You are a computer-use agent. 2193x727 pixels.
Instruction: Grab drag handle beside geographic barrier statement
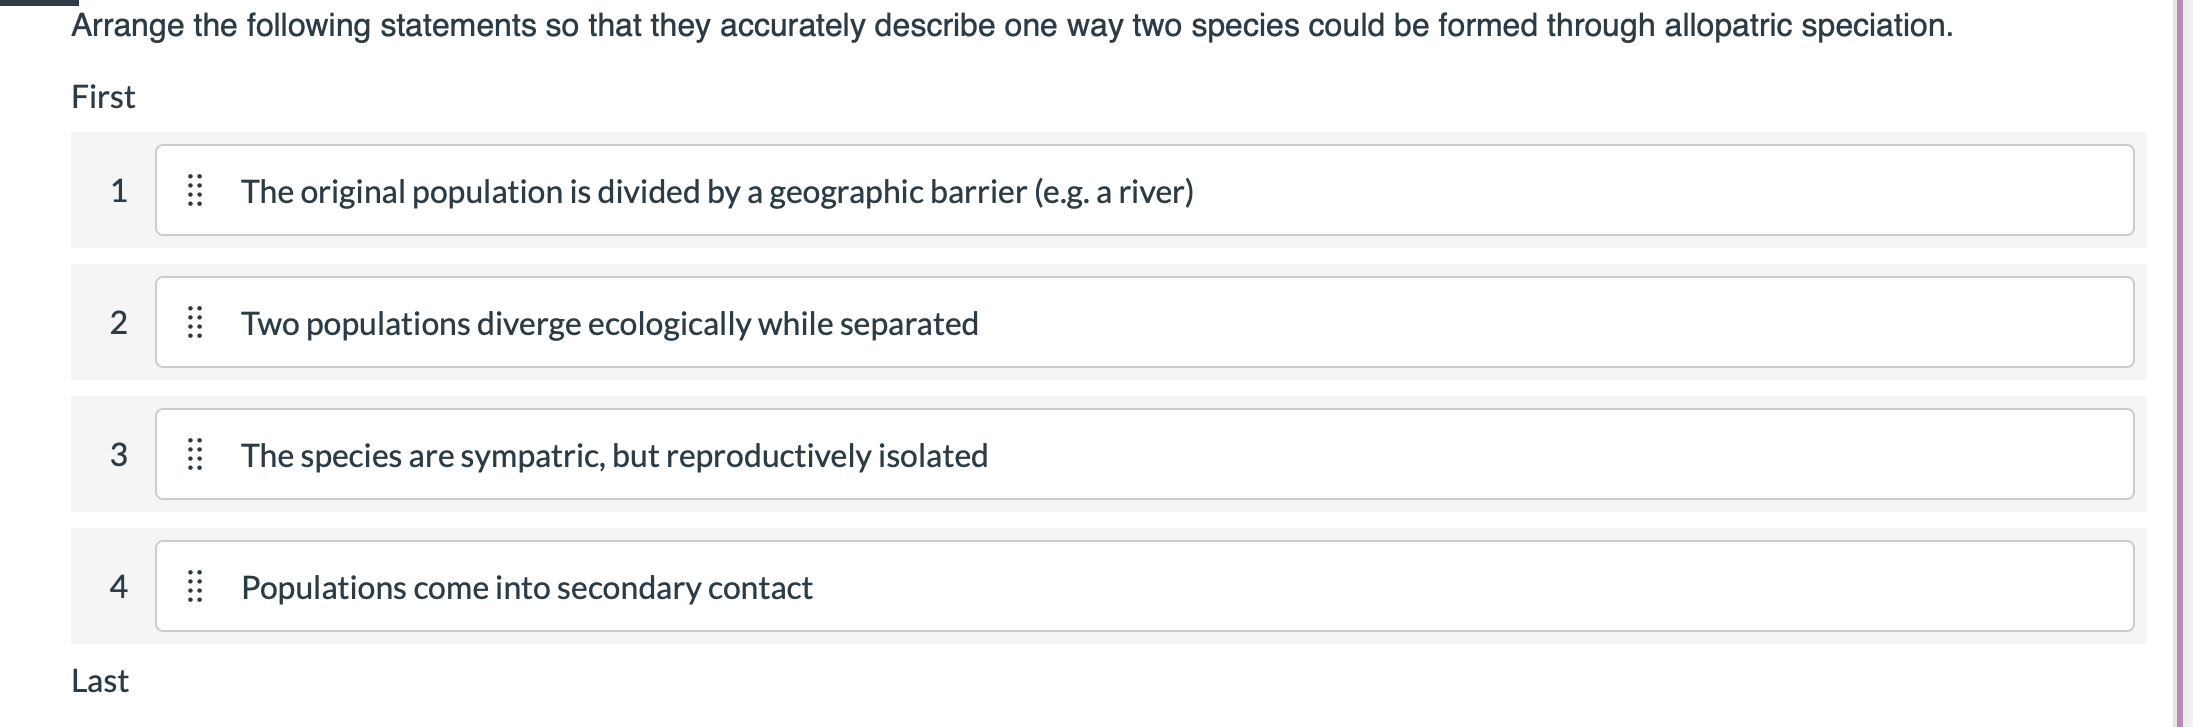click(x=195, y=191)
